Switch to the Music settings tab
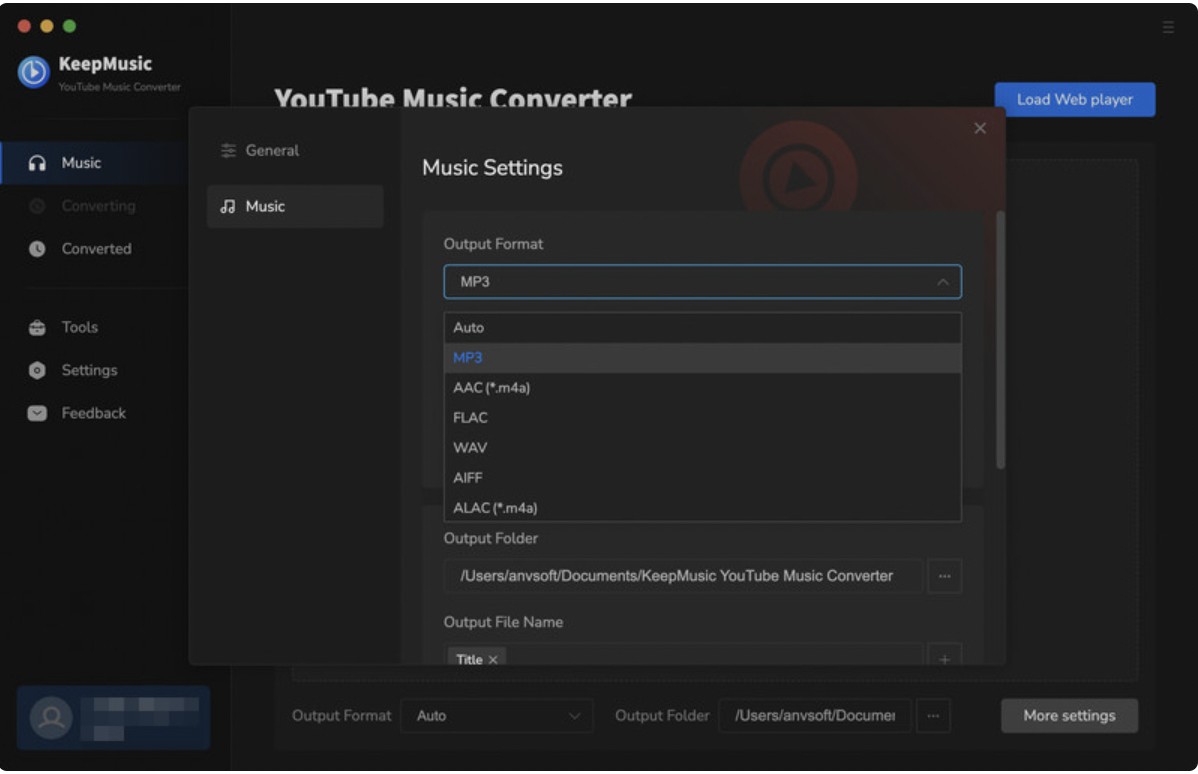 pyautogui.click(x=295, y=206)
